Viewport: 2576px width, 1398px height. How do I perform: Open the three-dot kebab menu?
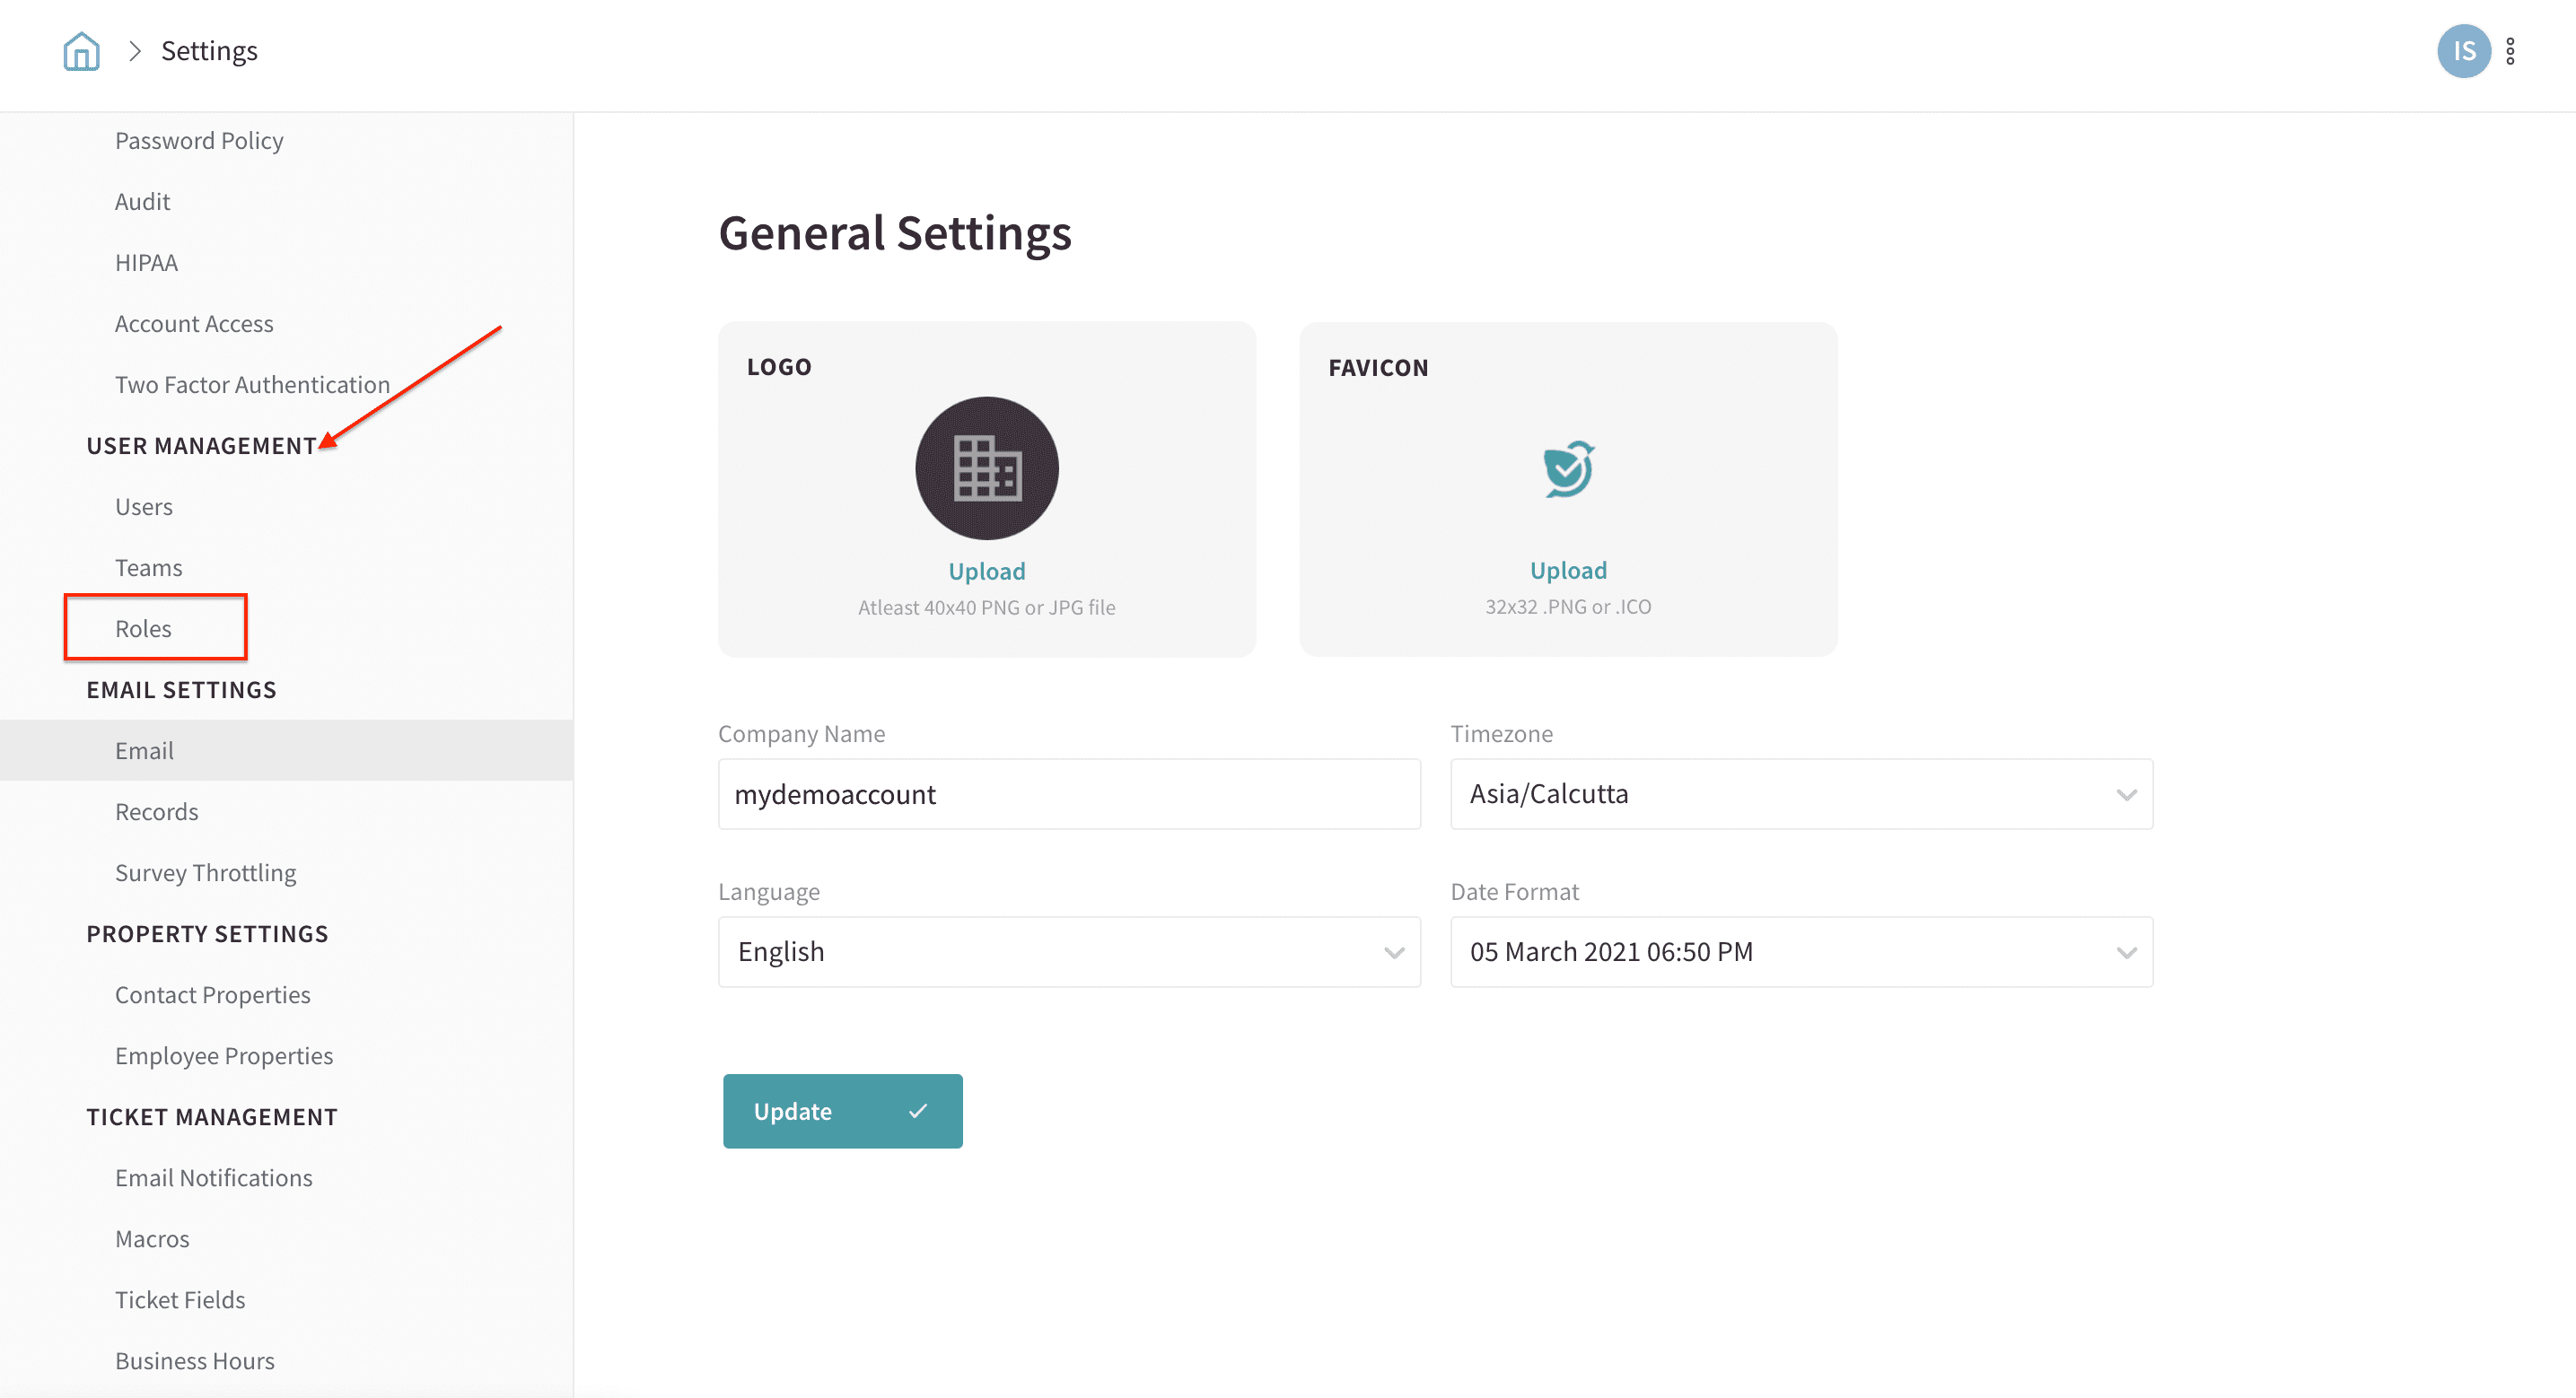click(2510, 51)
